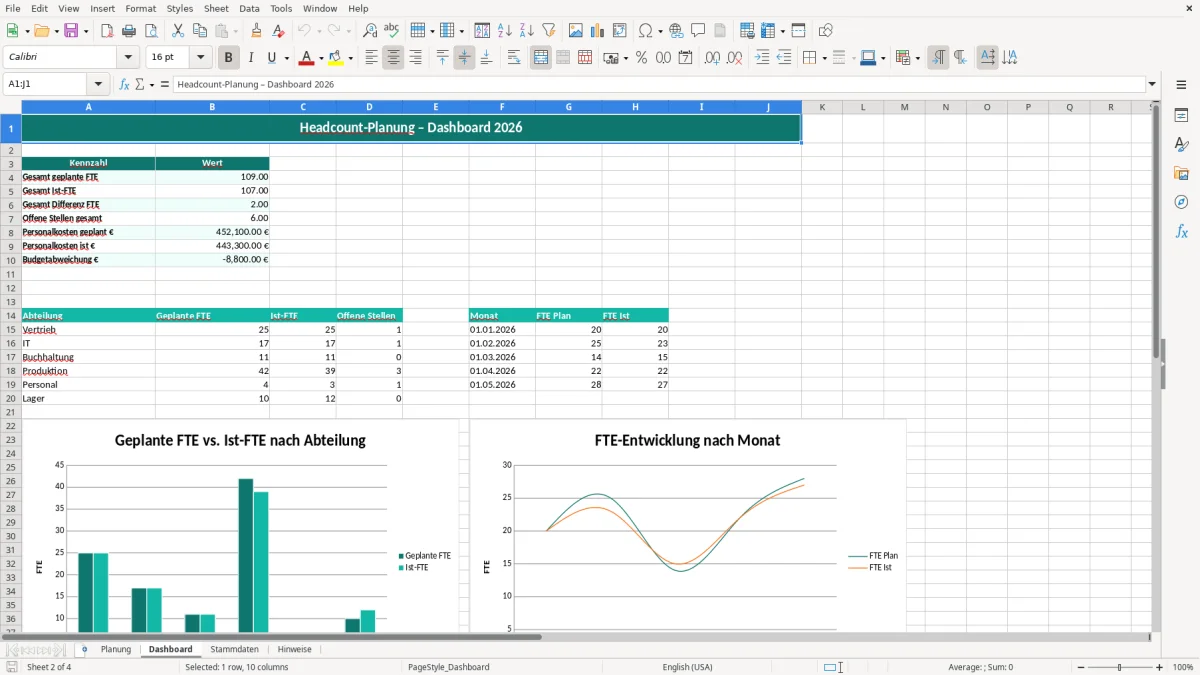Viewport: 1200px width, 675px height.
Task: Save the document with the Save icon
Action: 70,31
